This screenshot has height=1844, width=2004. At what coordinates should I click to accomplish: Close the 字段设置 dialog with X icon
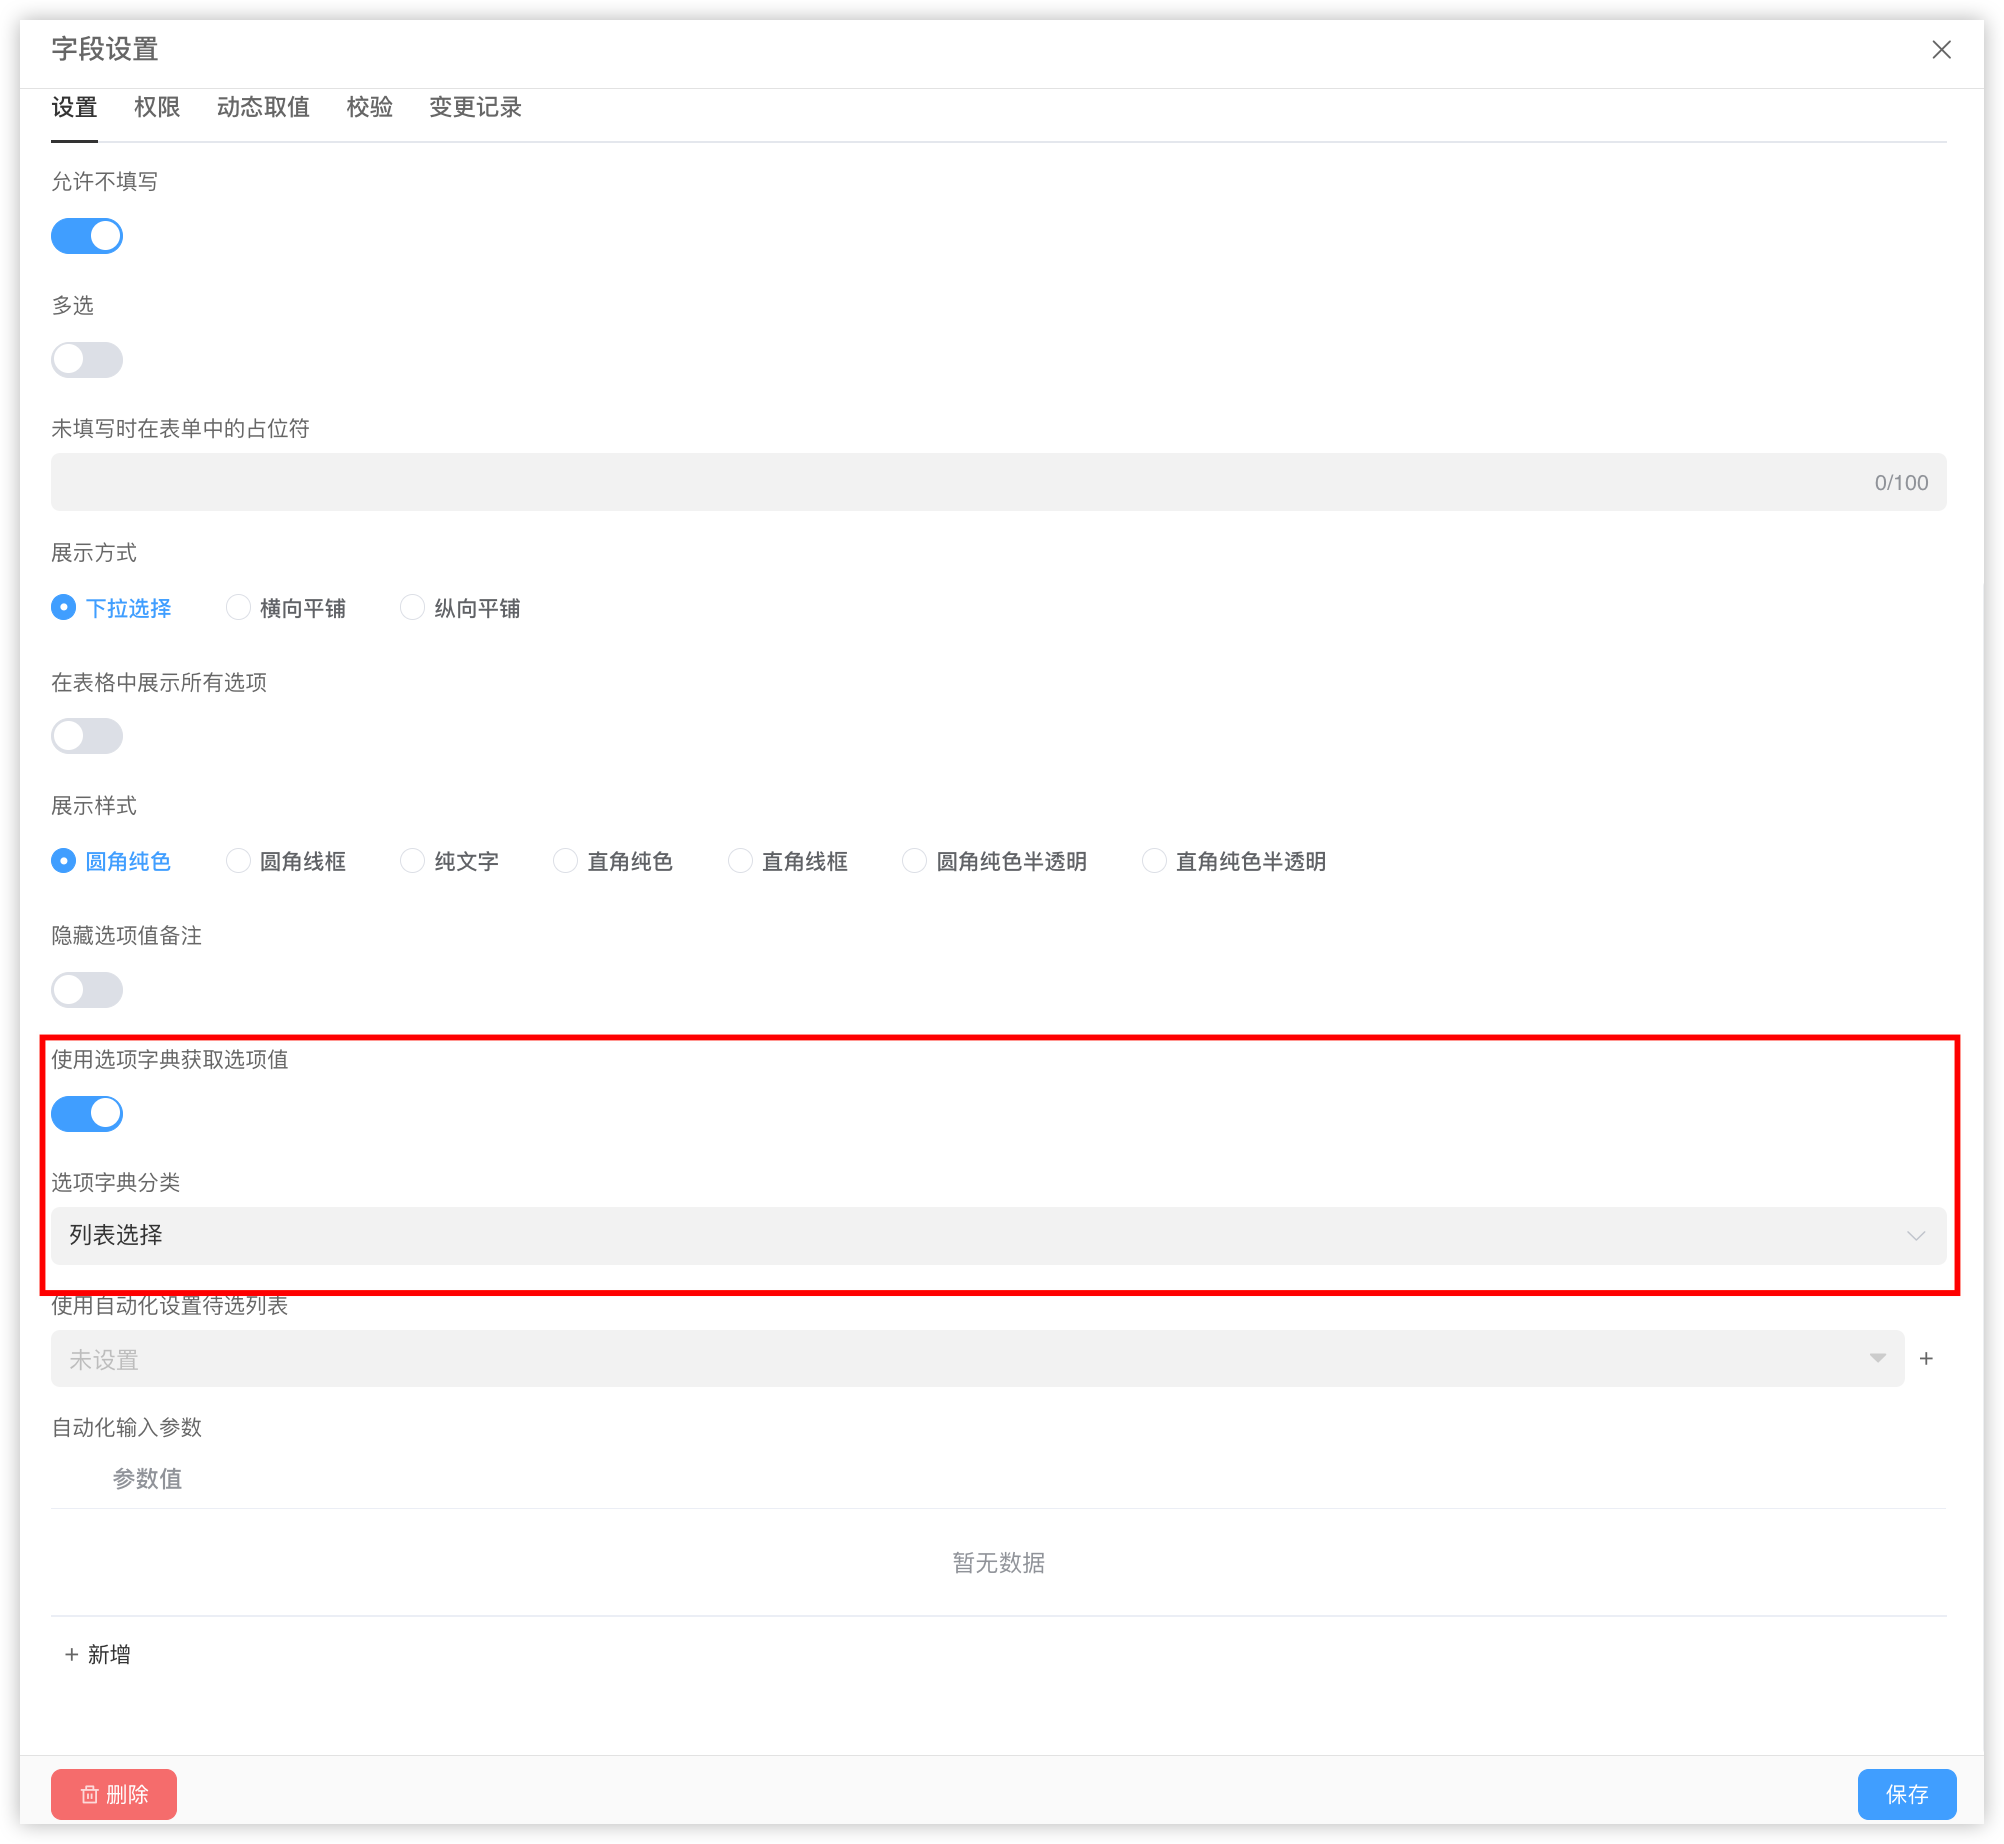[1941, 50]
